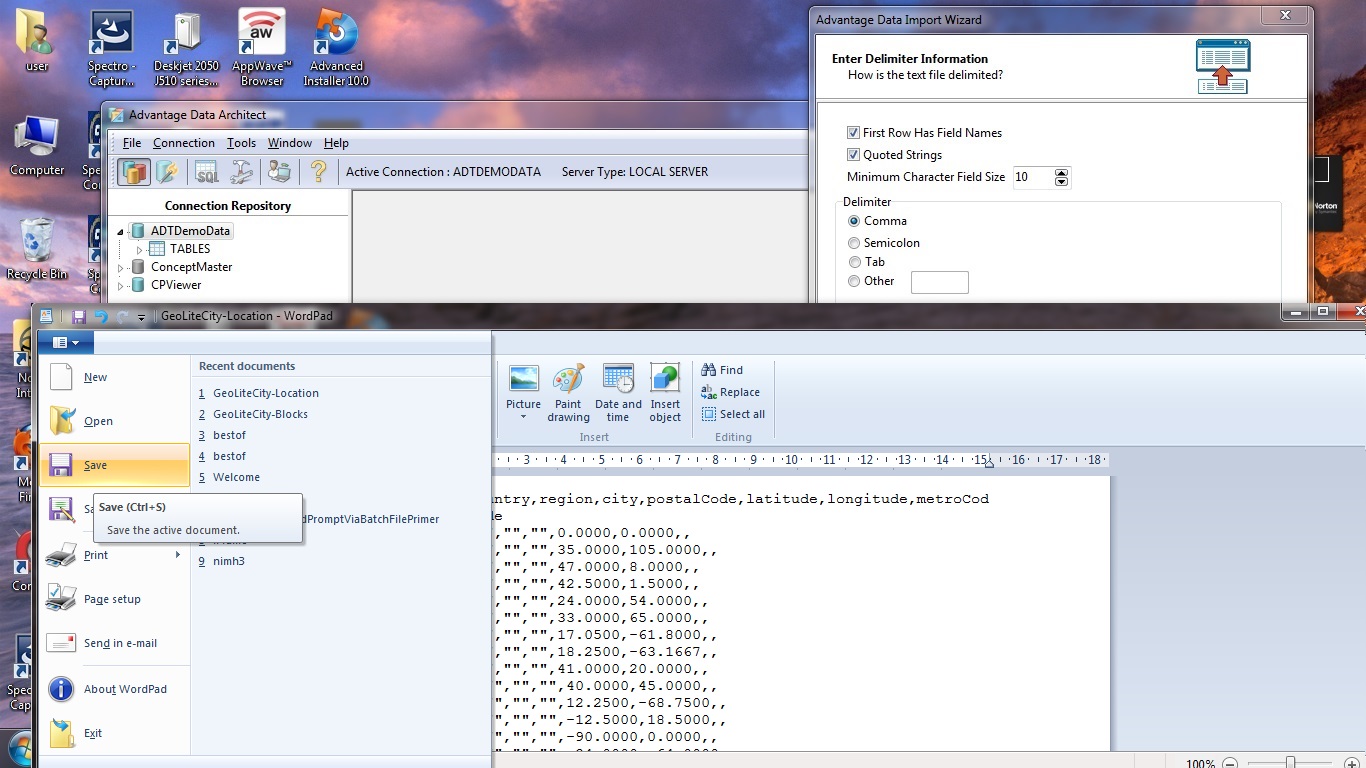This screenshot has height=768, width=1366.
Task: Click the Other delimiter text field
Action: click(x=939, y=282)
